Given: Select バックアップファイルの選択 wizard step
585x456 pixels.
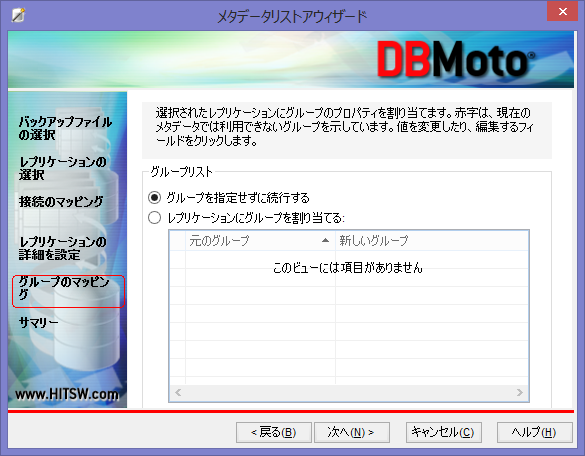Looking at the screenshot, I should tap(65, 128).
